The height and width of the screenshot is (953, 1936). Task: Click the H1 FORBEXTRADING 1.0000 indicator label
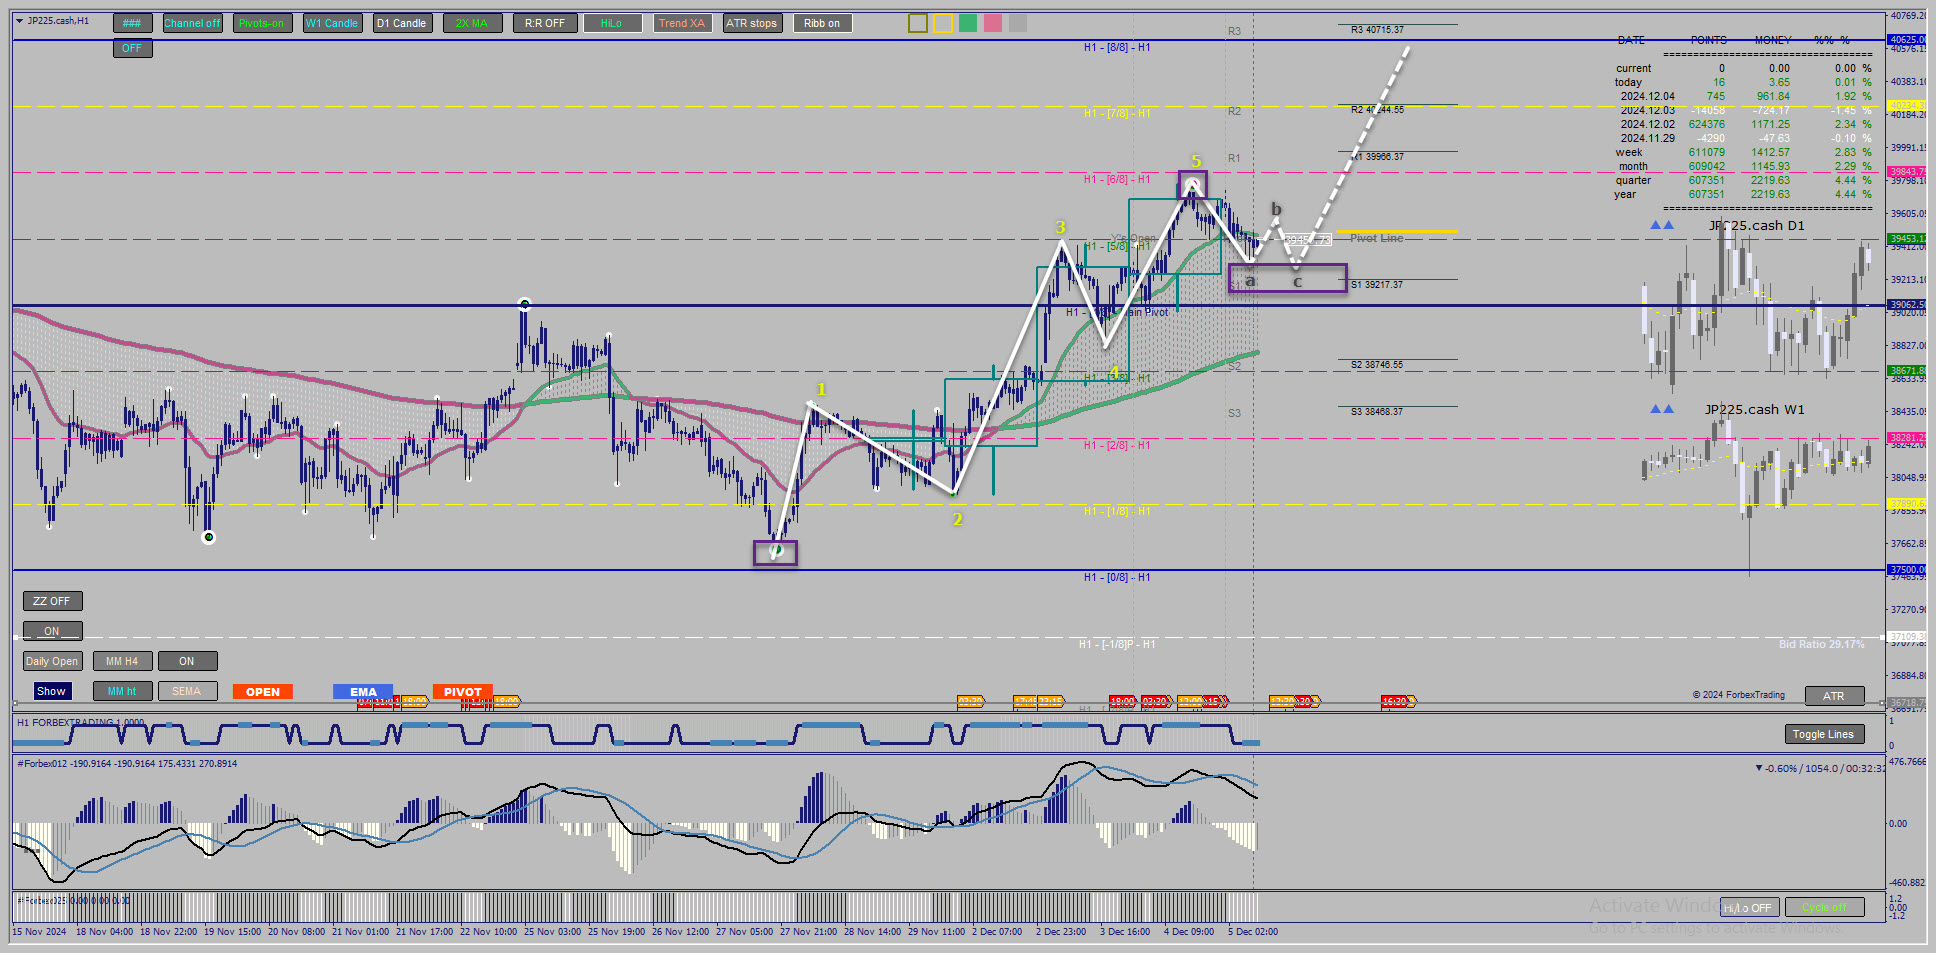click(x=80, y=722)
